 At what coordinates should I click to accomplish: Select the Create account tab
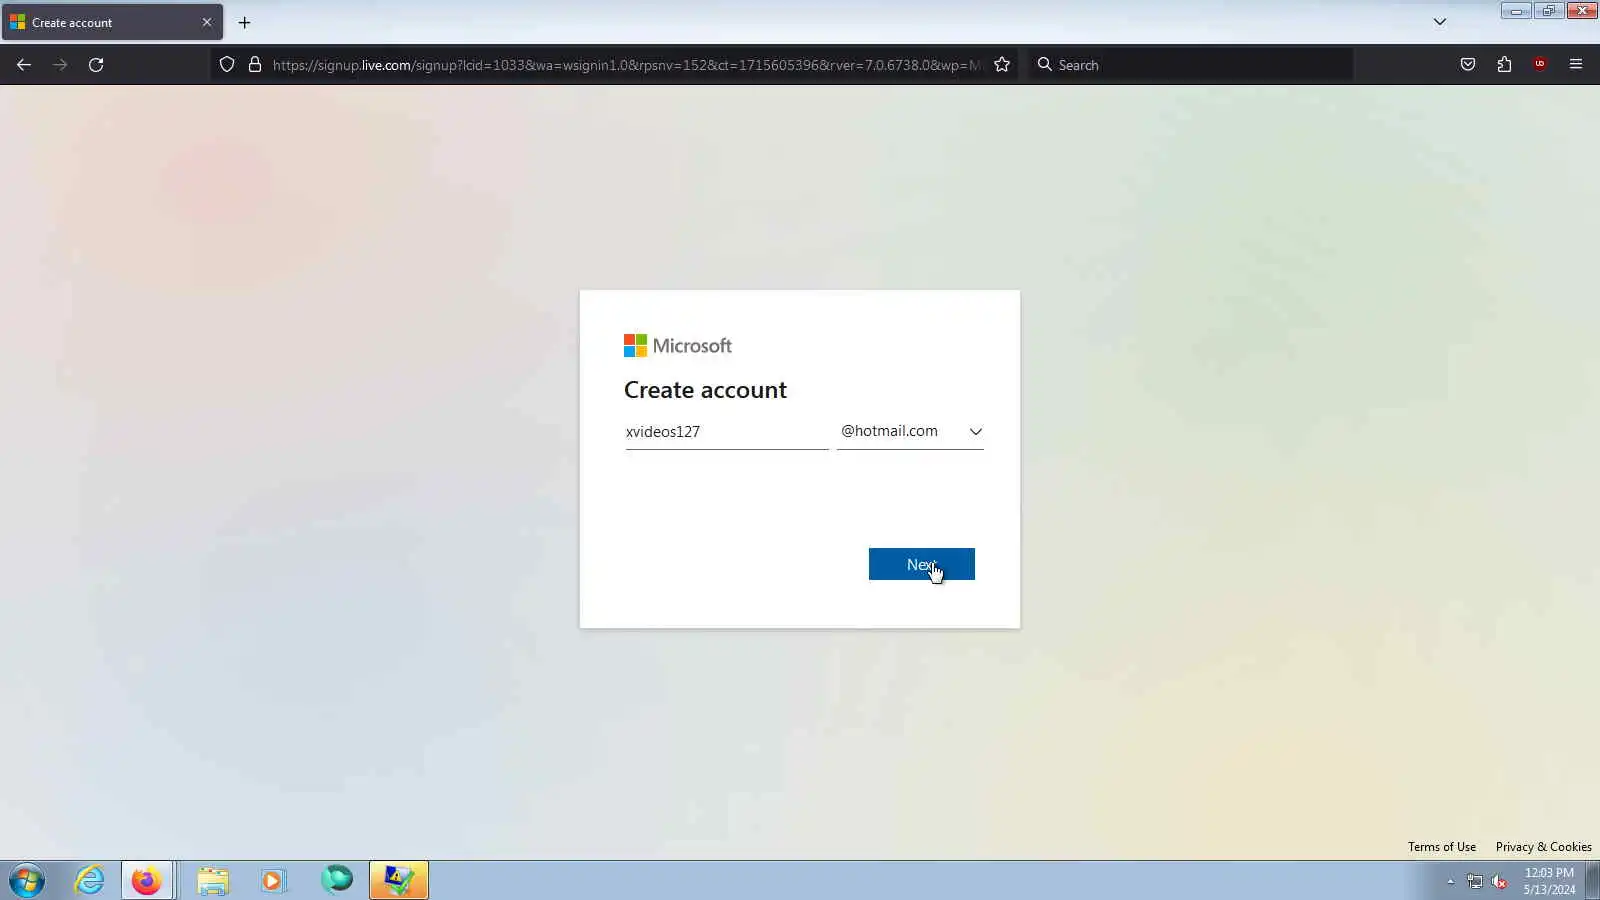112,22
